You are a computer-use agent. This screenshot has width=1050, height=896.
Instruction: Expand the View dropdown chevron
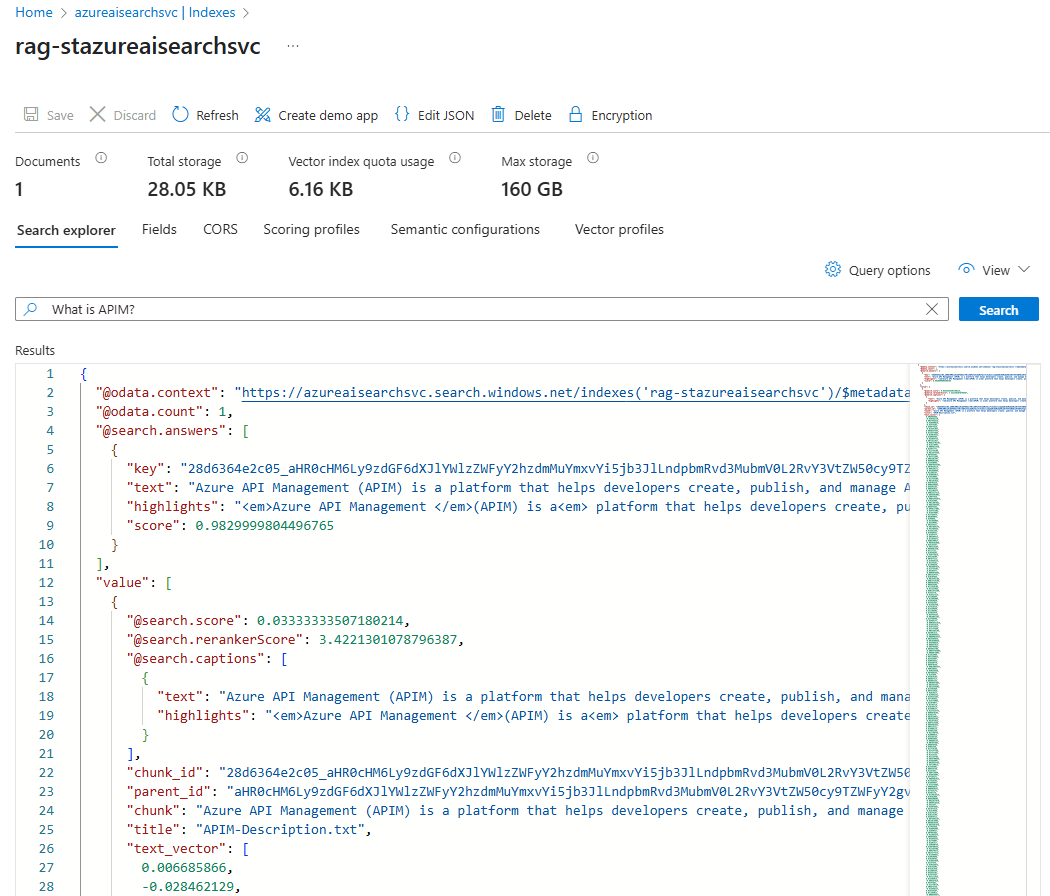(1024, 269)
